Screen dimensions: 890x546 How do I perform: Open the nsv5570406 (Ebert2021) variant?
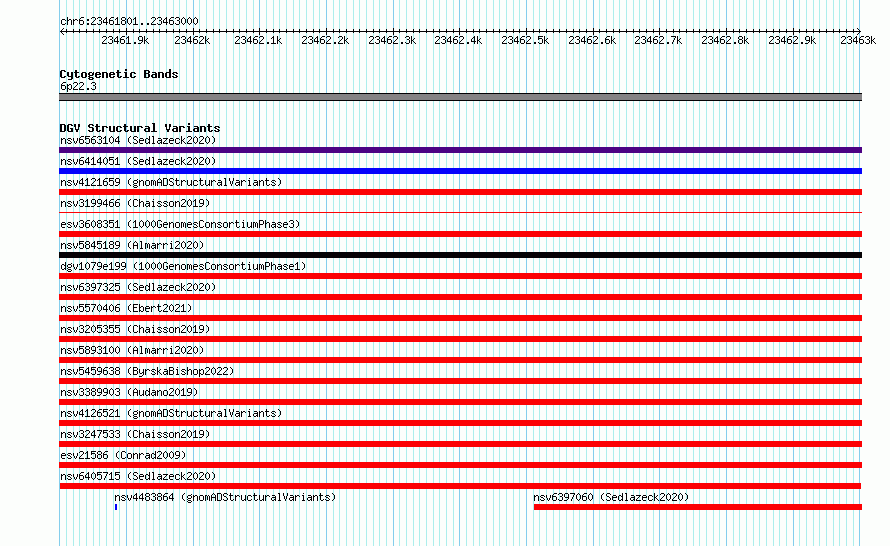pos(126,308)
